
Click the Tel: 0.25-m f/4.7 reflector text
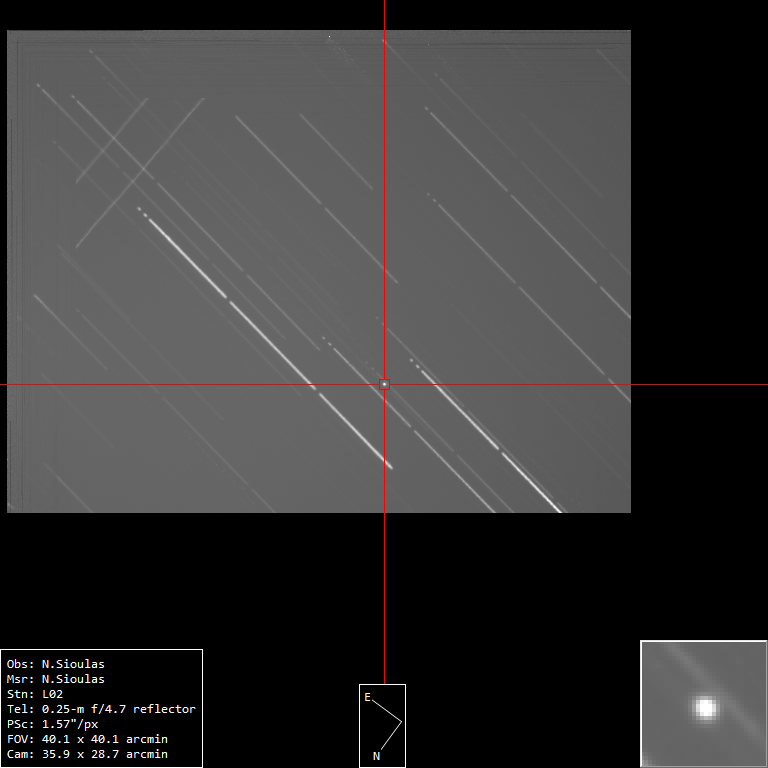tap(101, 709)
